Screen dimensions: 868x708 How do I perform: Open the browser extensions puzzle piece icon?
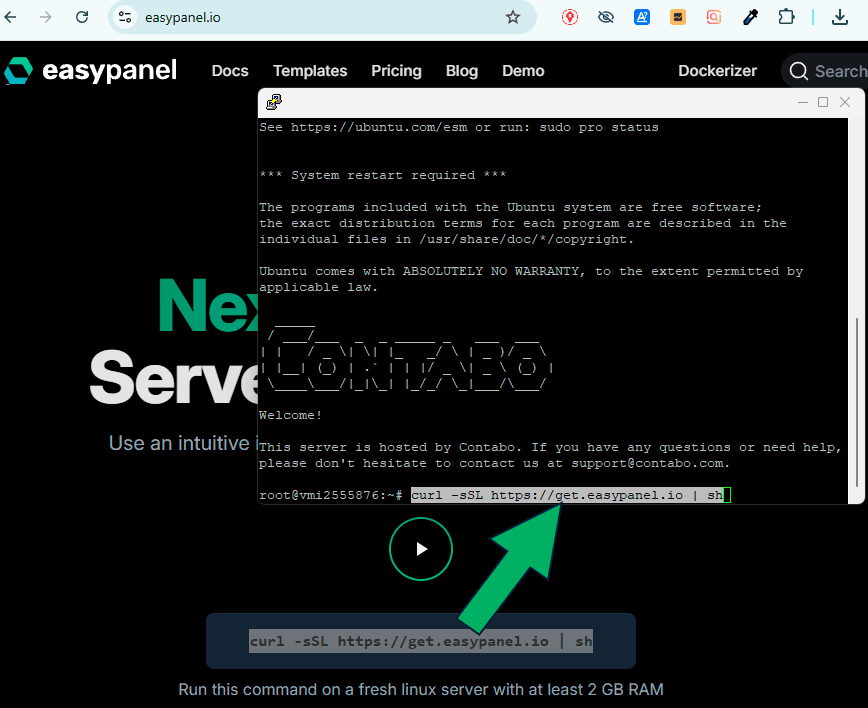point(786,17)
